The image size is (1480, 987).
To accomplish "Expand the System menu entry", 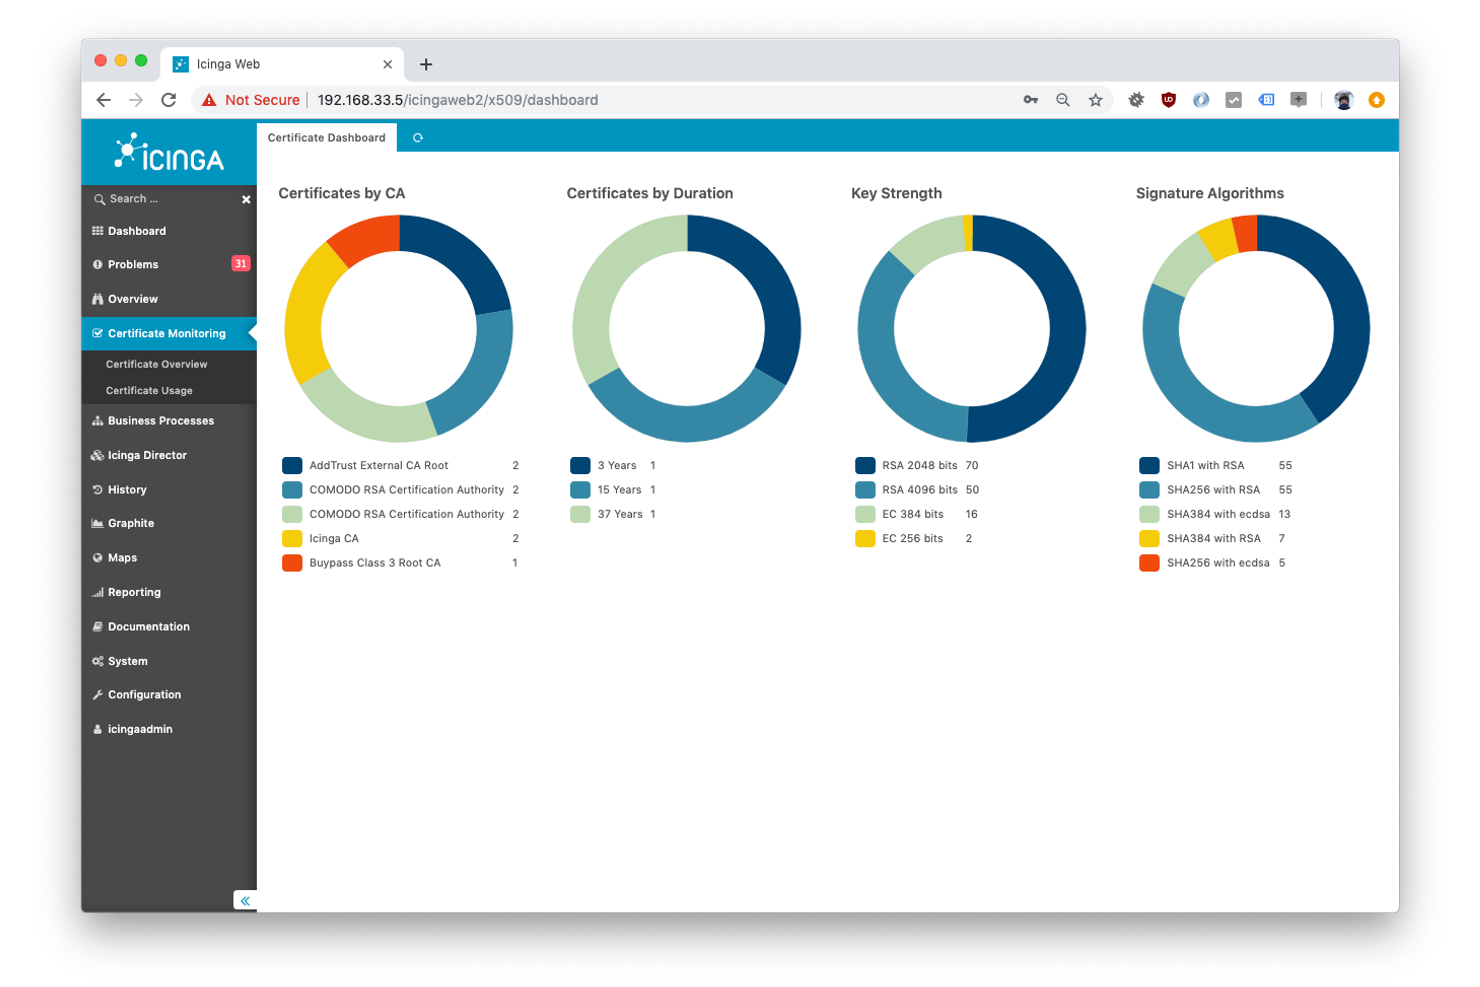I will (x=128, y=661).
